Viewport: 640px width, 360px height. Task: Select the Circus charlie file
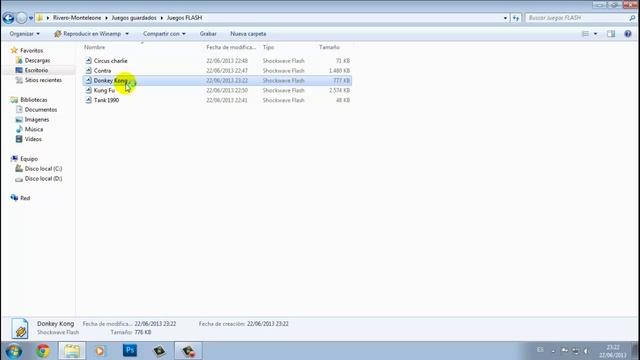[217, 61]
